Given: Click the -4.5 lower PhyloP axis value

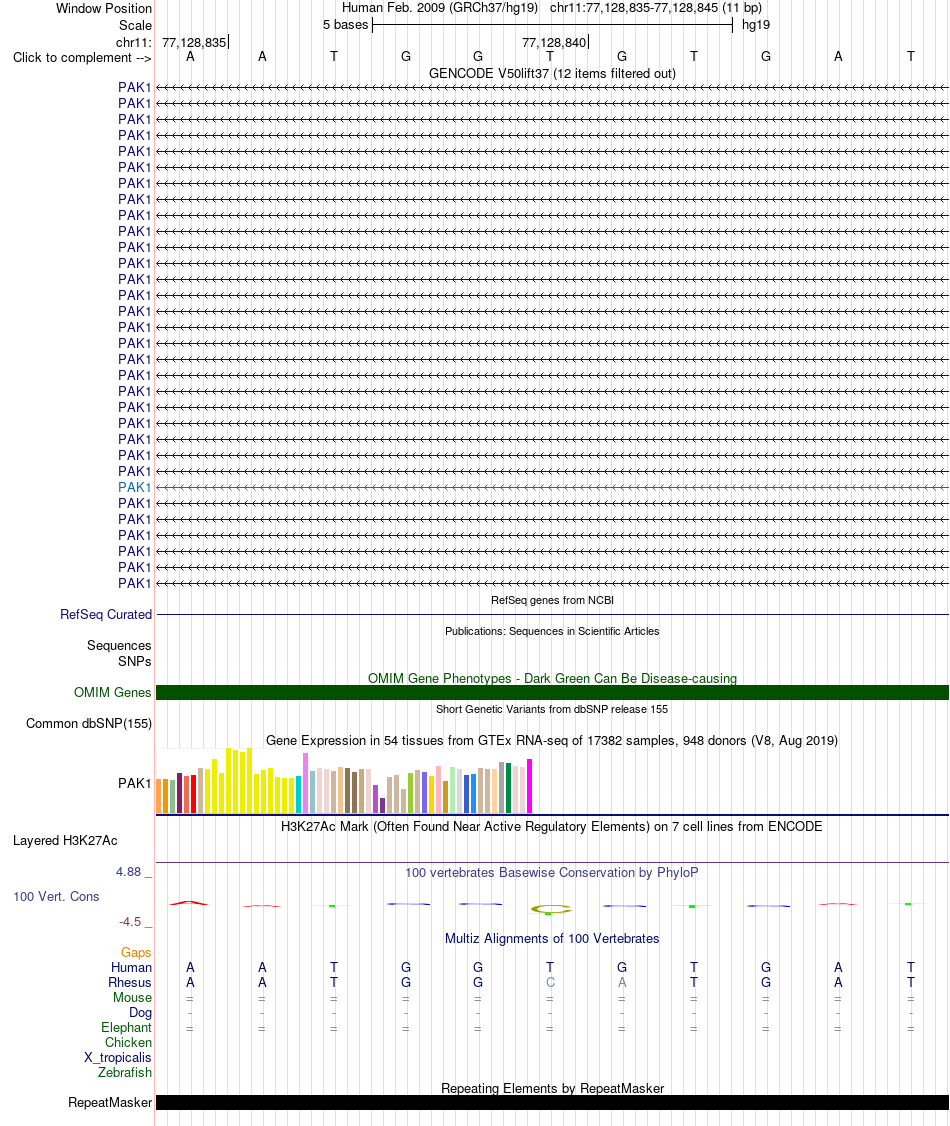Looking at the screenshot, I should coord(130,921).
